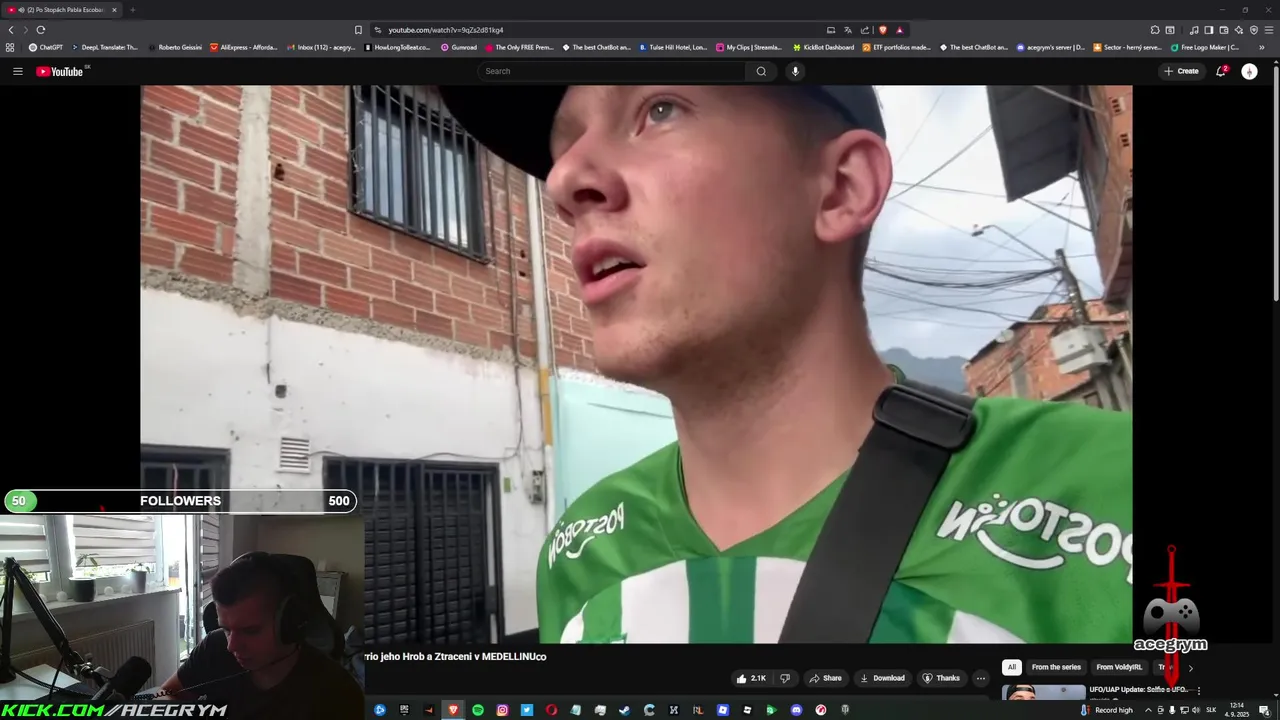
Task: Open the YouTube account avatar menu
Action: 1249,71
